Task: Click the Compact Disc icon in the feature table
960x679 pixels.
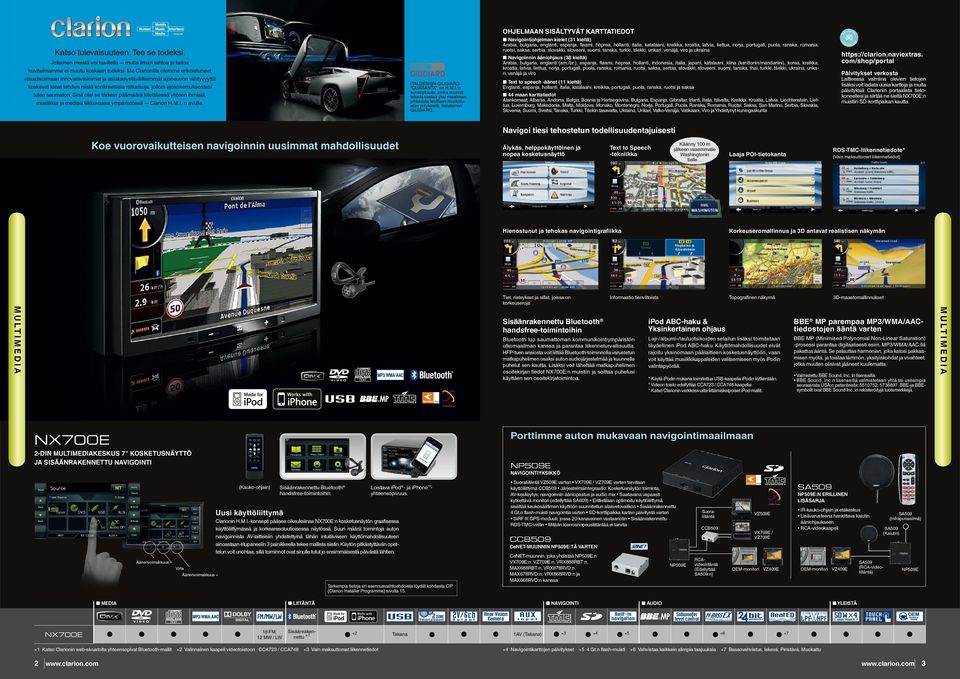Action: click(173, 616)
